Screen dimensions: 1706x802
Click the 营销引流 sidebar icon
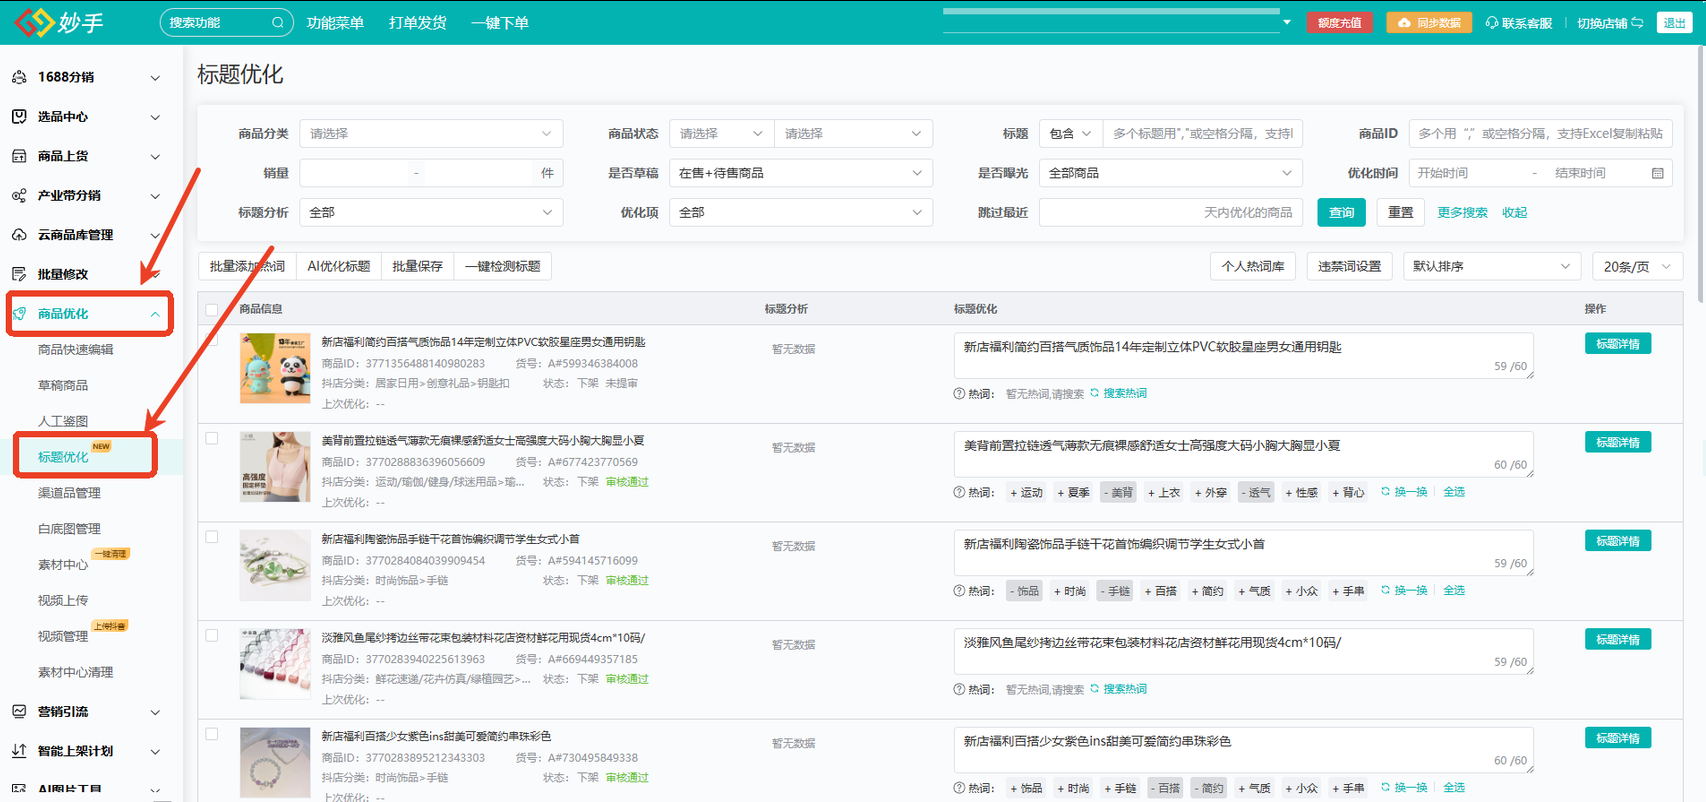coord(19,711)
